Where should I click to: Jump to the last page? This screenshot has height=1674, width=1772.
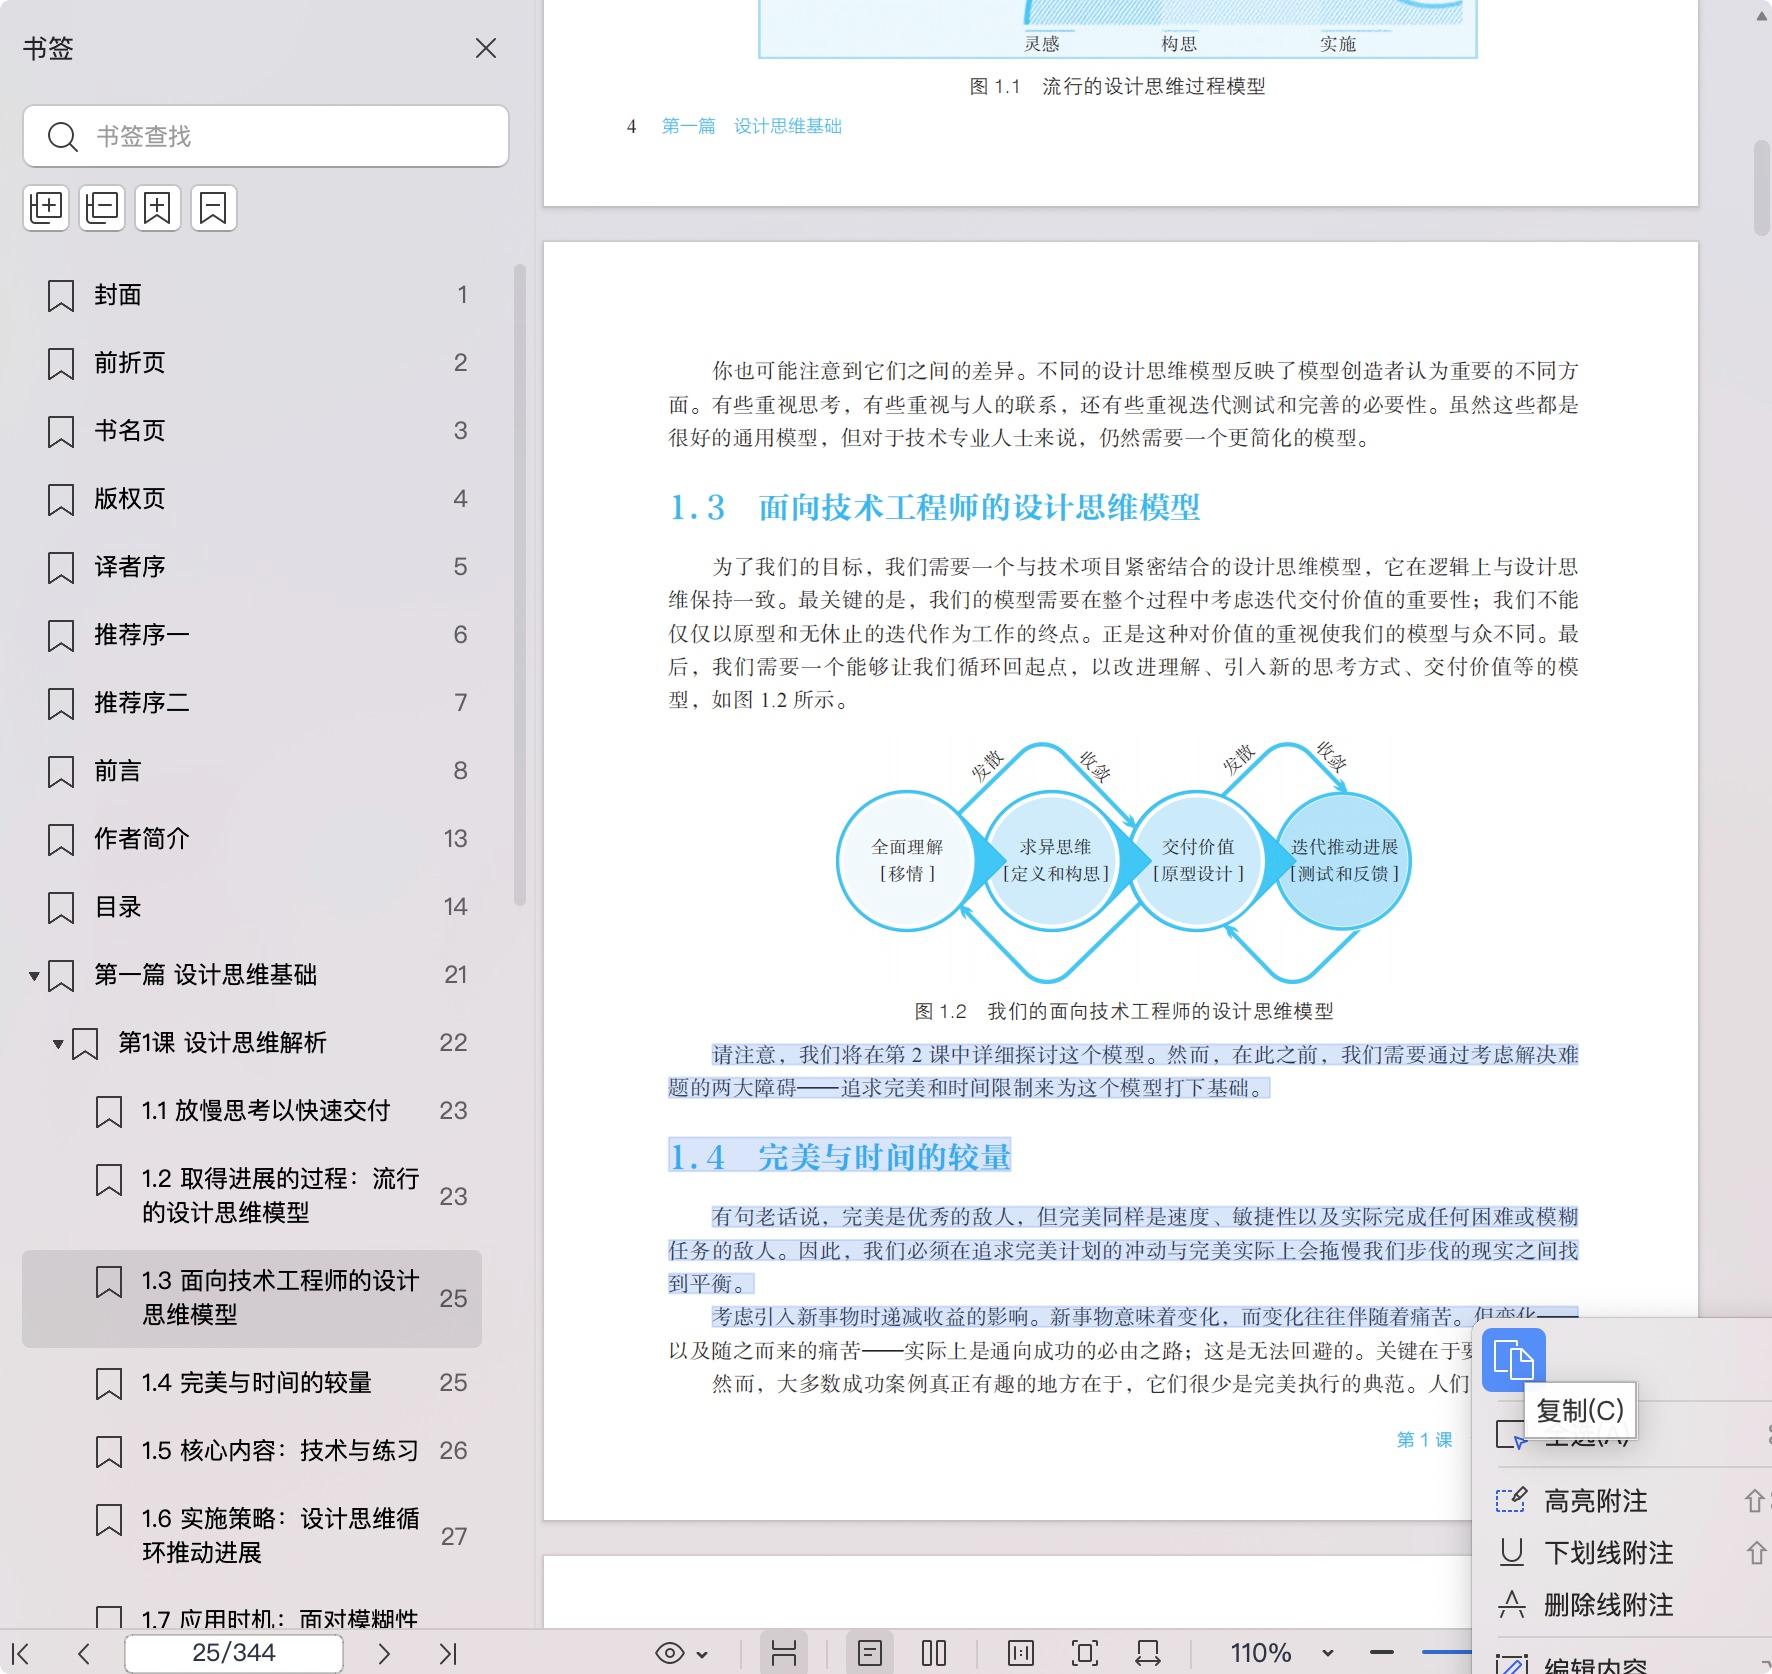(x=448, y=1653)
